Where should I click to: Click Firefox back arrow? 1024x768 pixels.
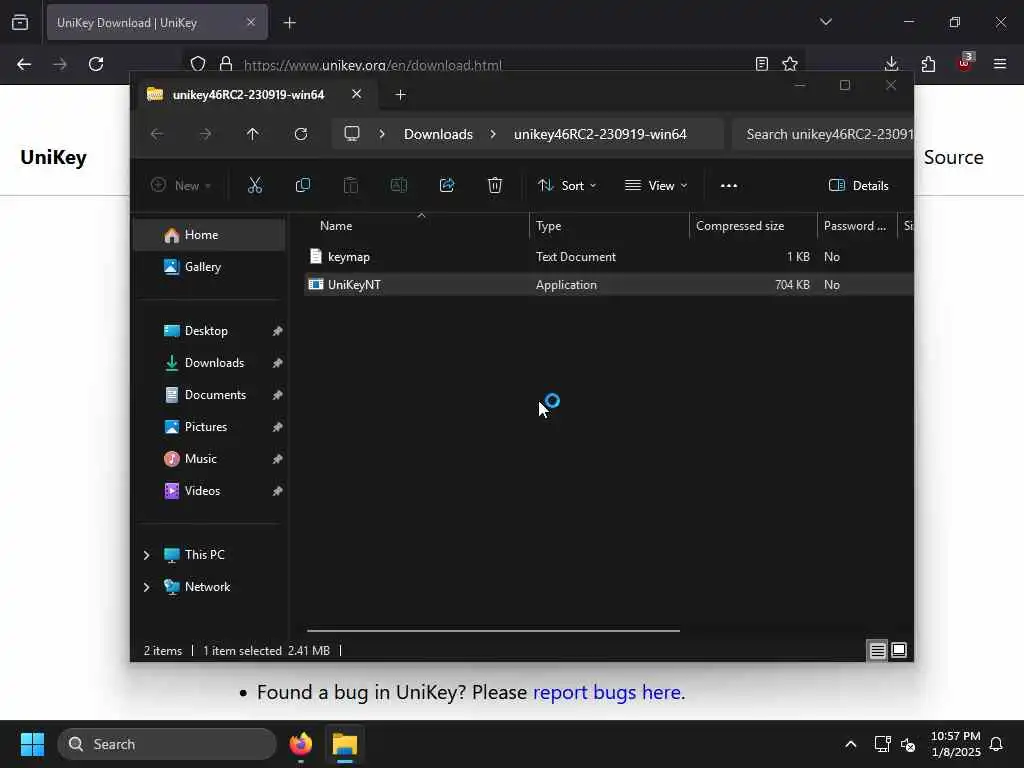coord(24,64)
